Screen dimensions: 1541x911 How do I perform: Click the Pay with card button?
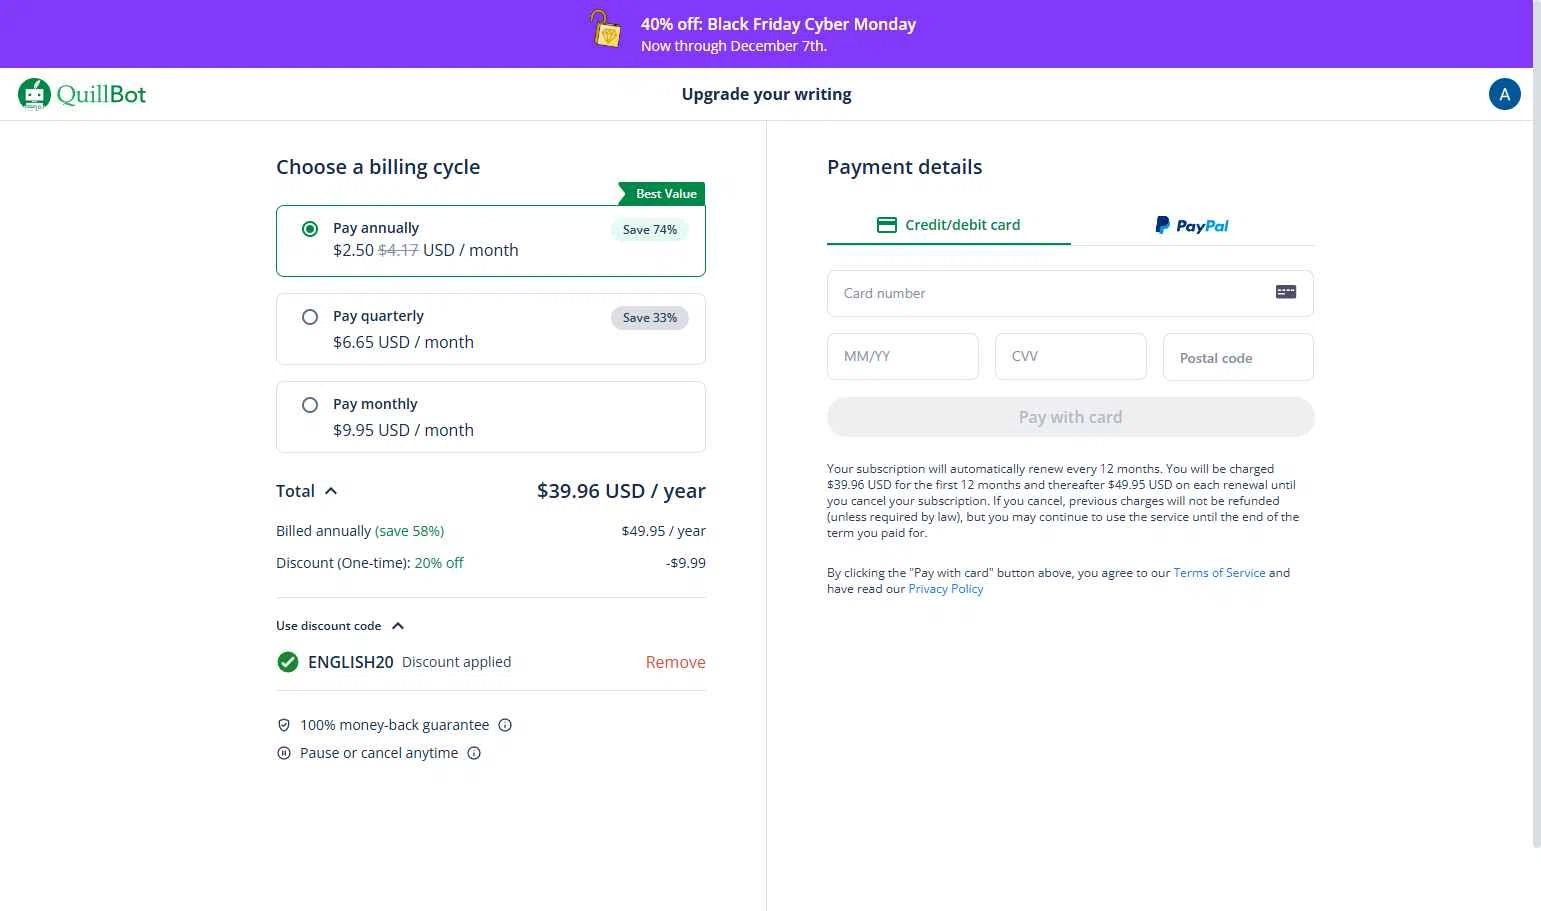(x=1070, y=417)
